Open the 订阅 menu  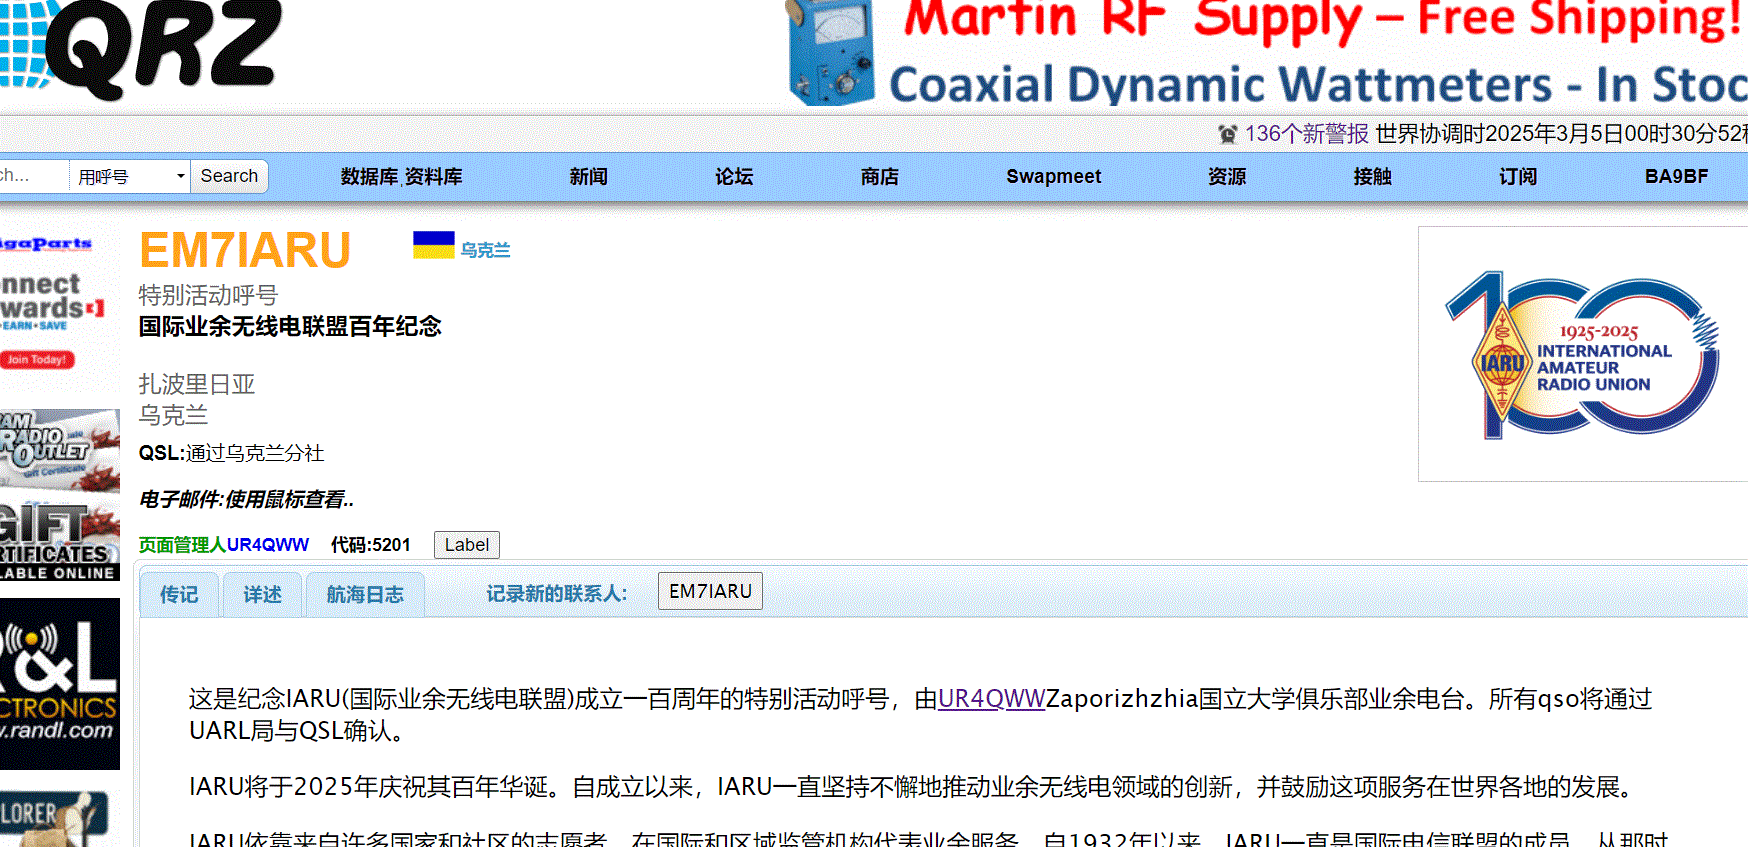tap(1518, 177)
